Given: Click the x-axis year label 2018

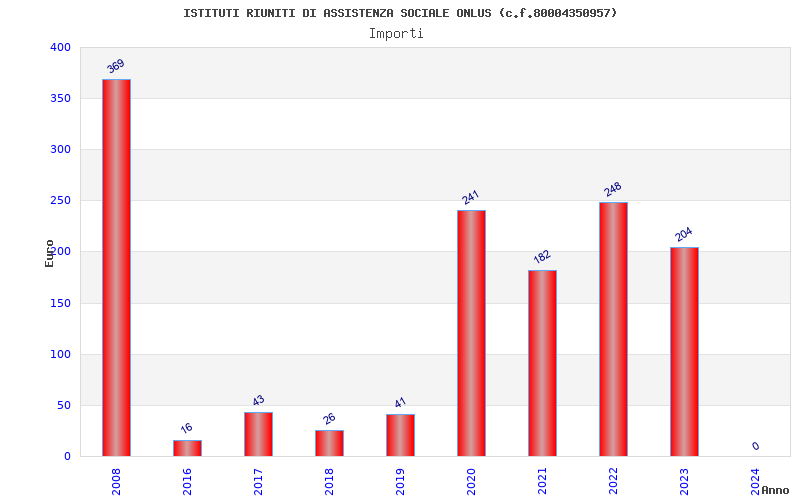Looking at the screenshot, I should (x=329, y=482).
